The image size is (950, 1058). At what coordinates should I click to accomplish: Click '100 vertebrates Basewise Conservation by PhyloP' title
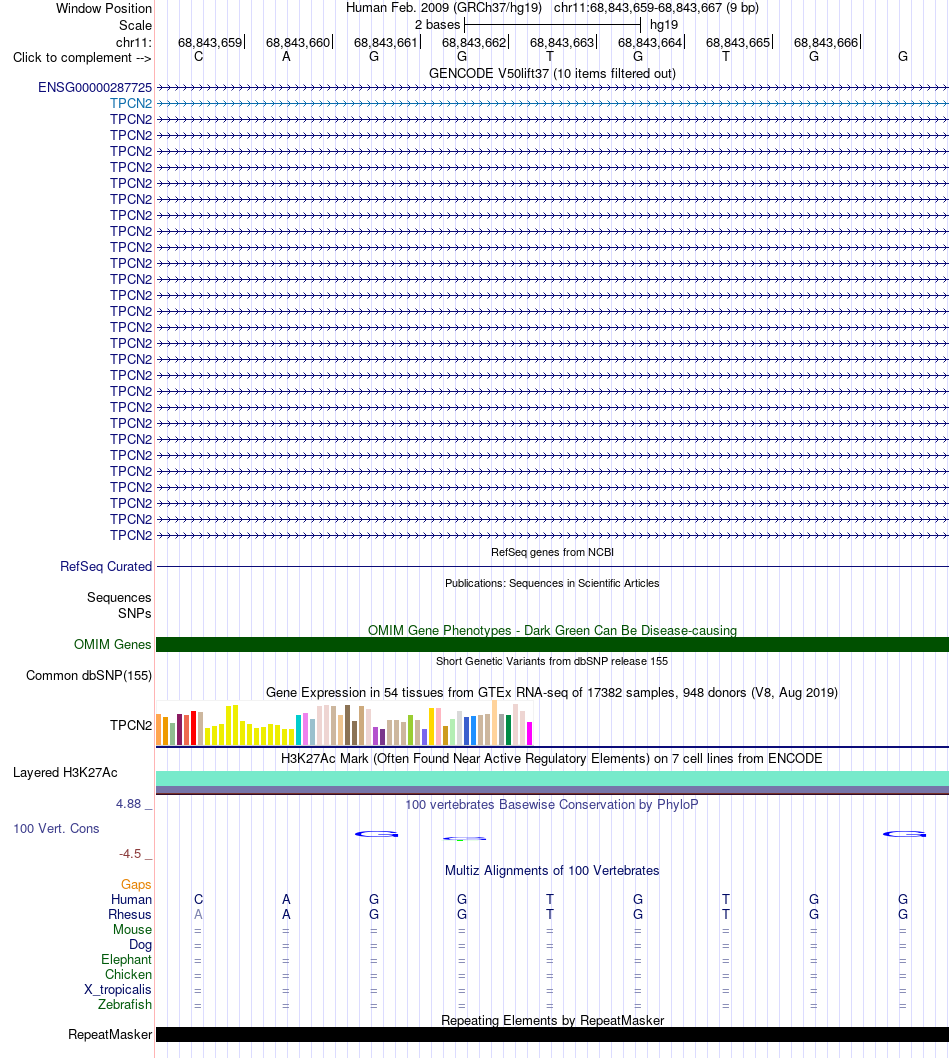[x=552, y=804]
